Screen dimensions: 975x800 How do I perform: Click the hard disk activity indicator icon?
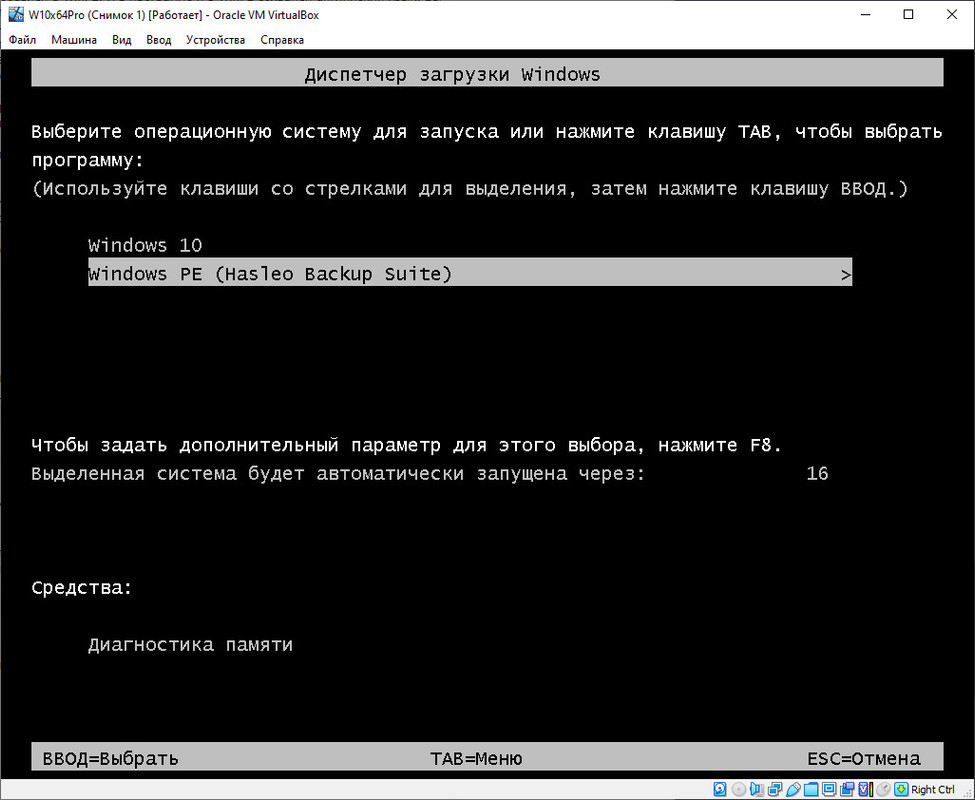click(719, 789)
